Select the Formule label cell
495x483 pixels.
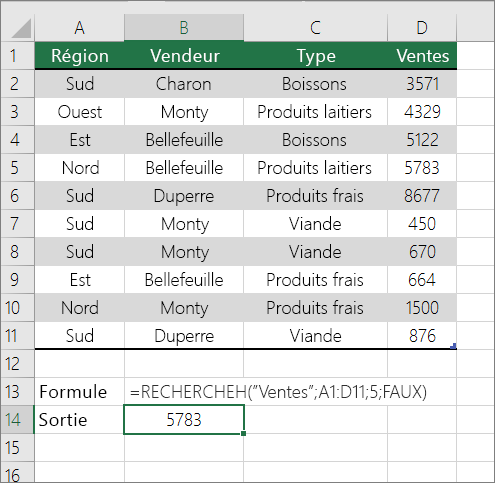click(x=79, y=392)
